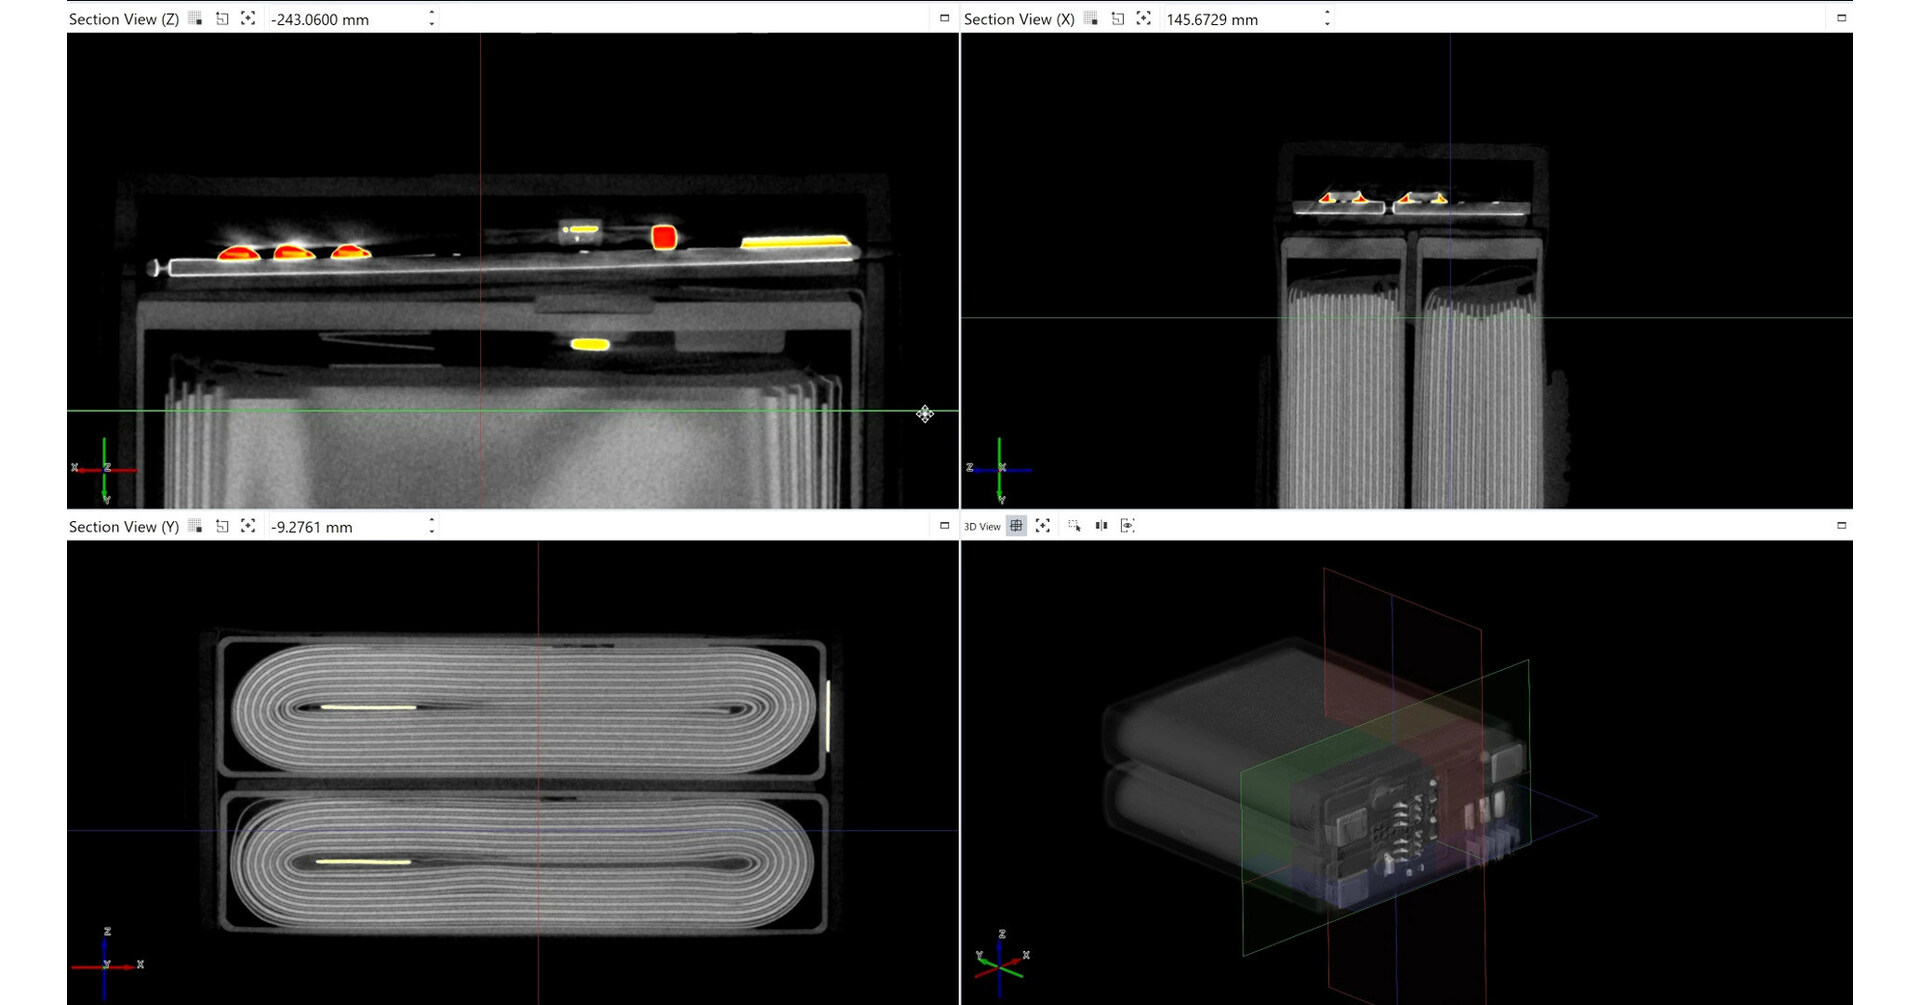1920x1005 pixels.
Task: Toggle the visibility eye icon in 3D View
Action: [x=1128, y=525]
